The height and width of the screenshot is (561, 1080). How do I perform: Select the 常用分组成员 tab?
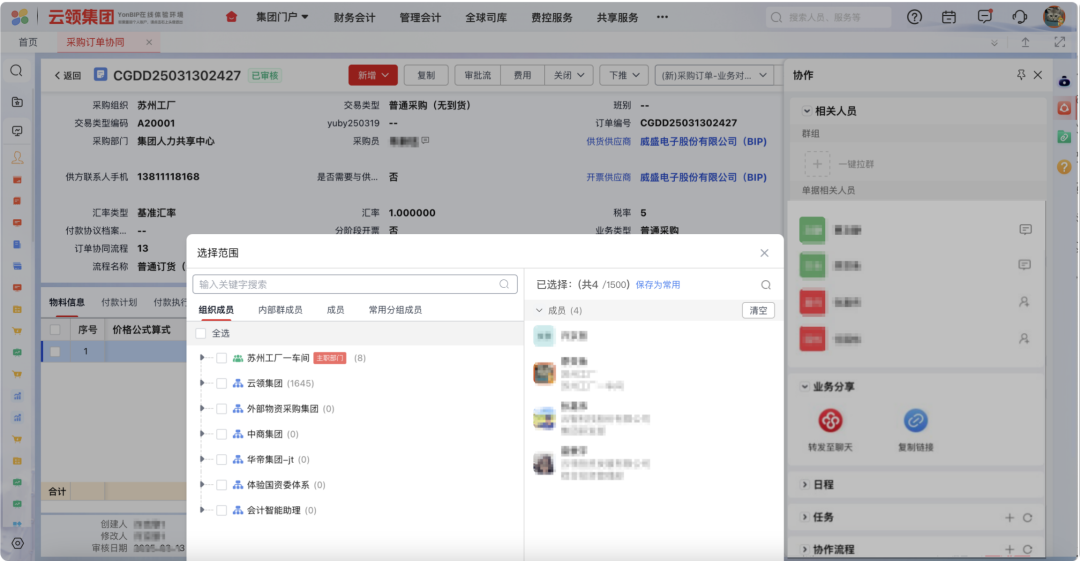(x=394, y=310)
